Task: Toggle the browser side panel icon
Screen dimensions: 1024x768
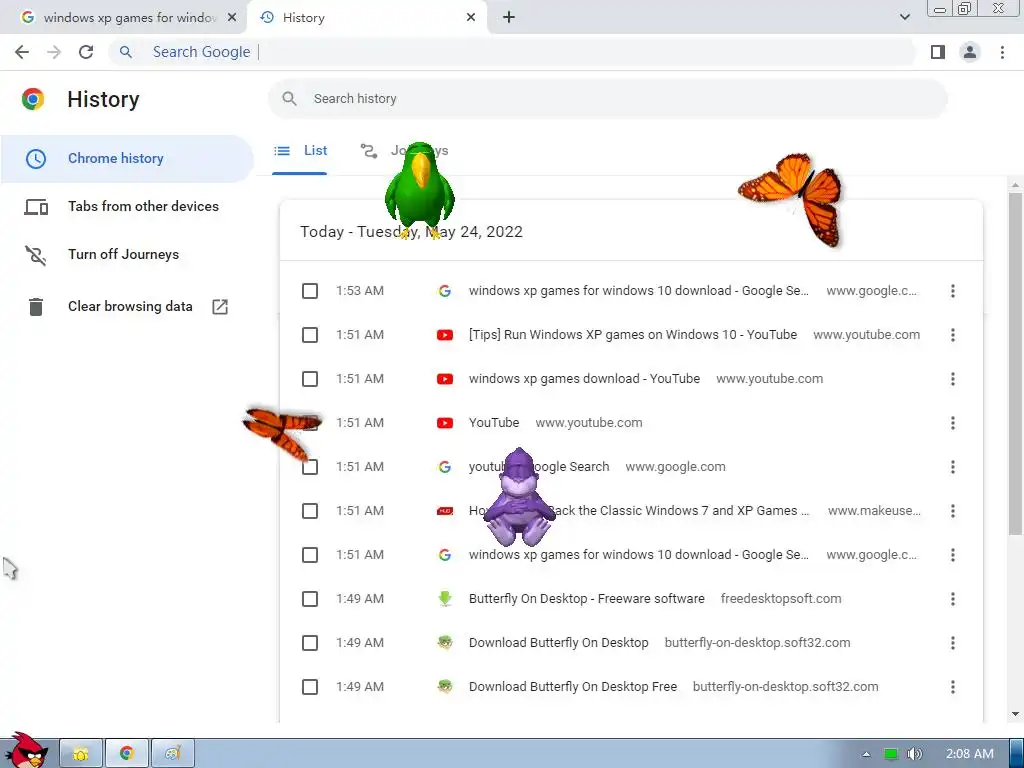Action: point(938,52)
